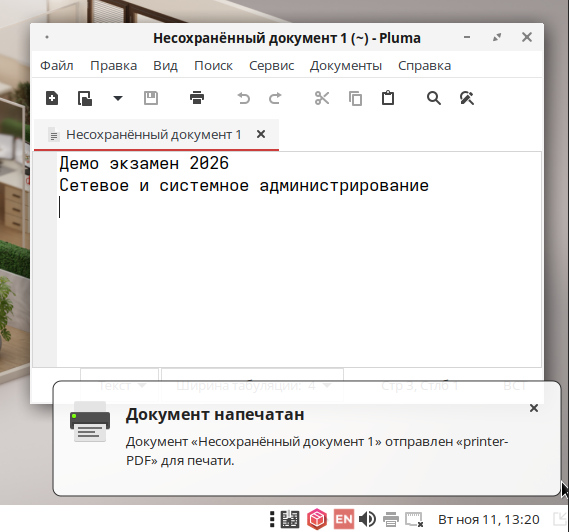Create a new document with toolbar icon
The width and height of the screenshot is (569, 532).
coord(52,98)
